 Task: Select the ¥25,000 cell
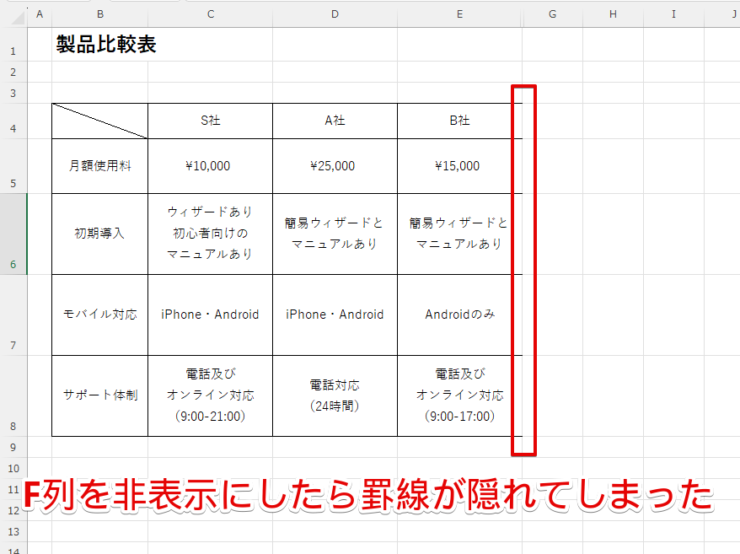point(335,166)
